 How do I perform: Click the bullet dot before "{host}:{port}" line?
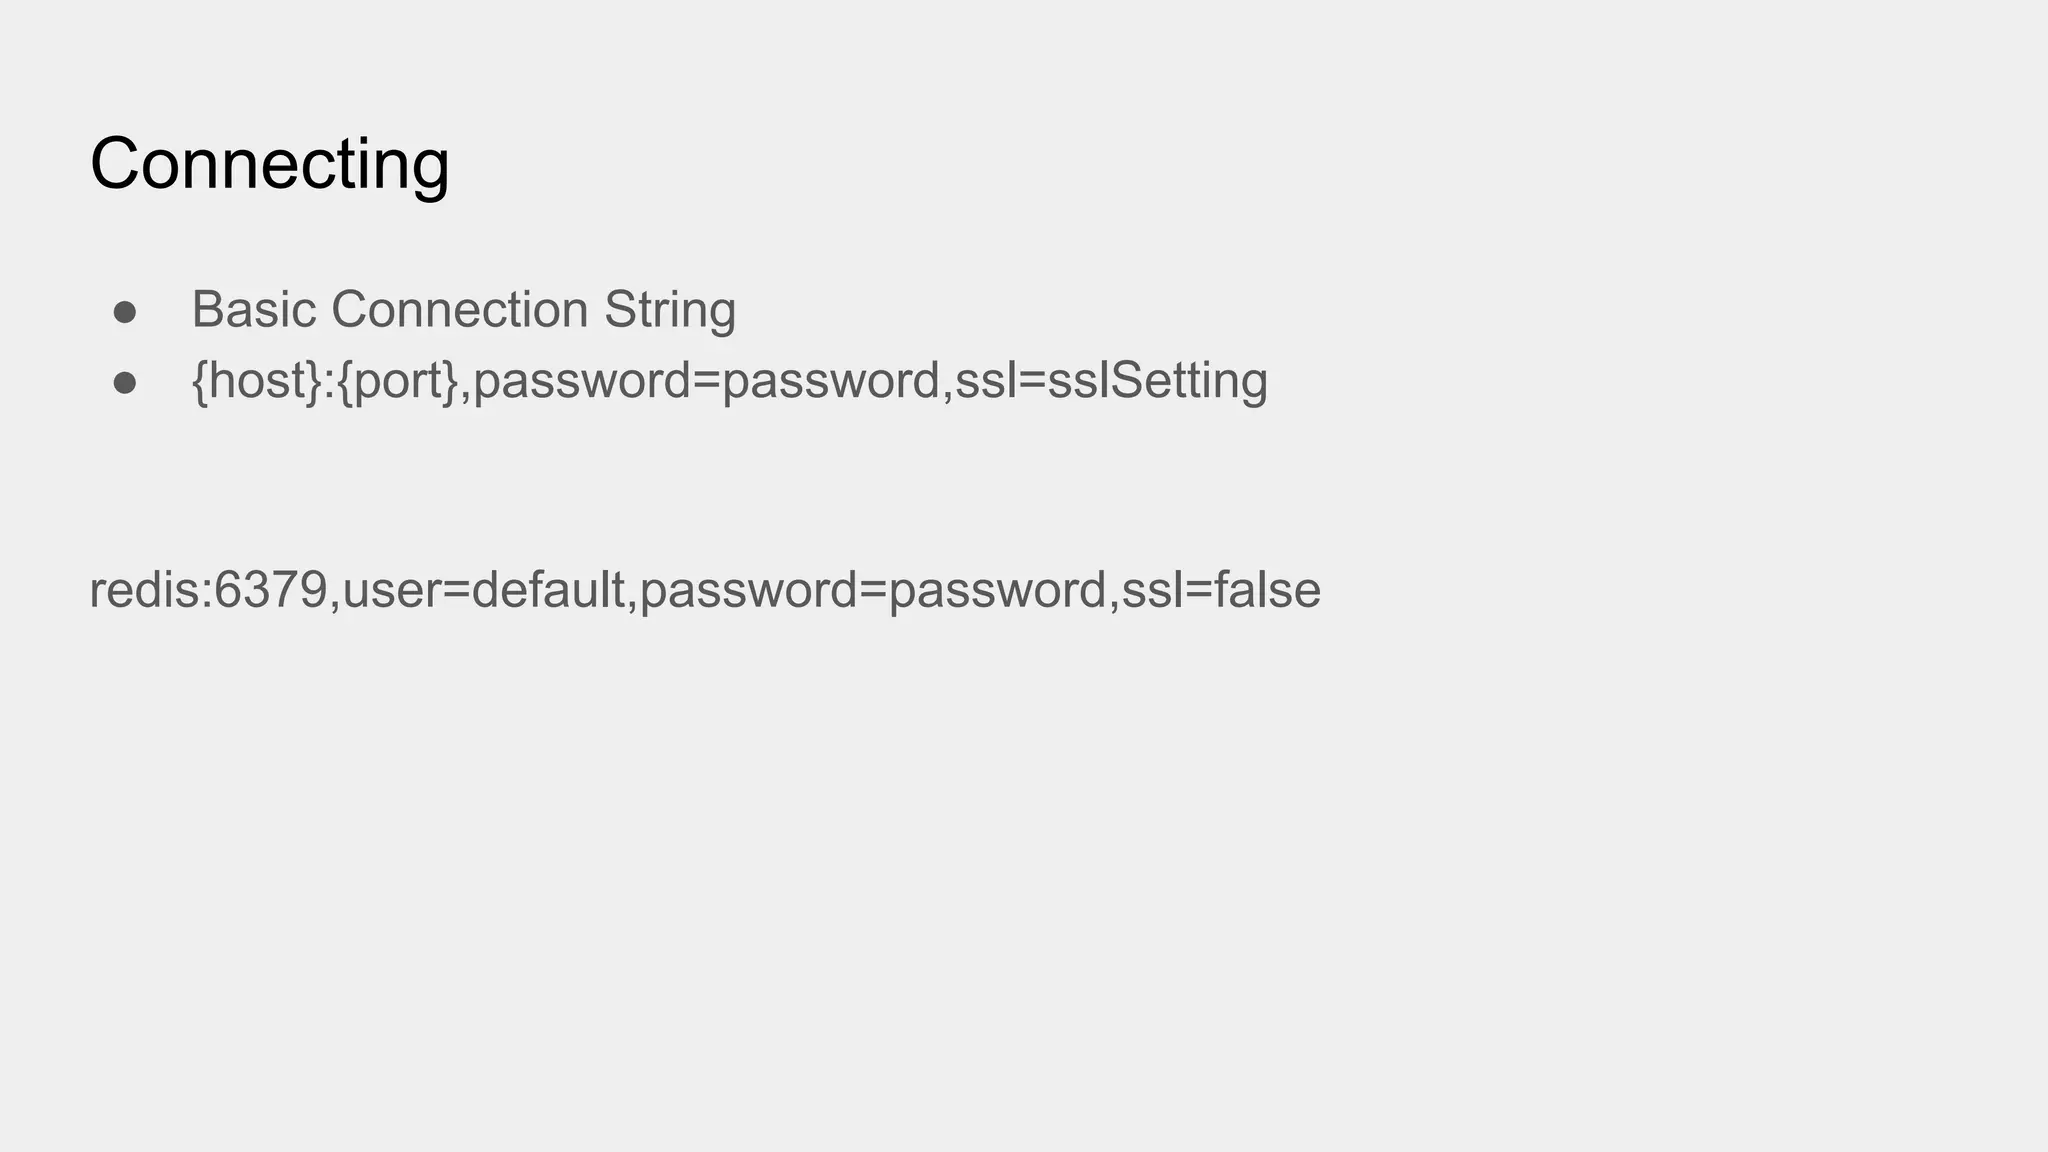(125, 383)
